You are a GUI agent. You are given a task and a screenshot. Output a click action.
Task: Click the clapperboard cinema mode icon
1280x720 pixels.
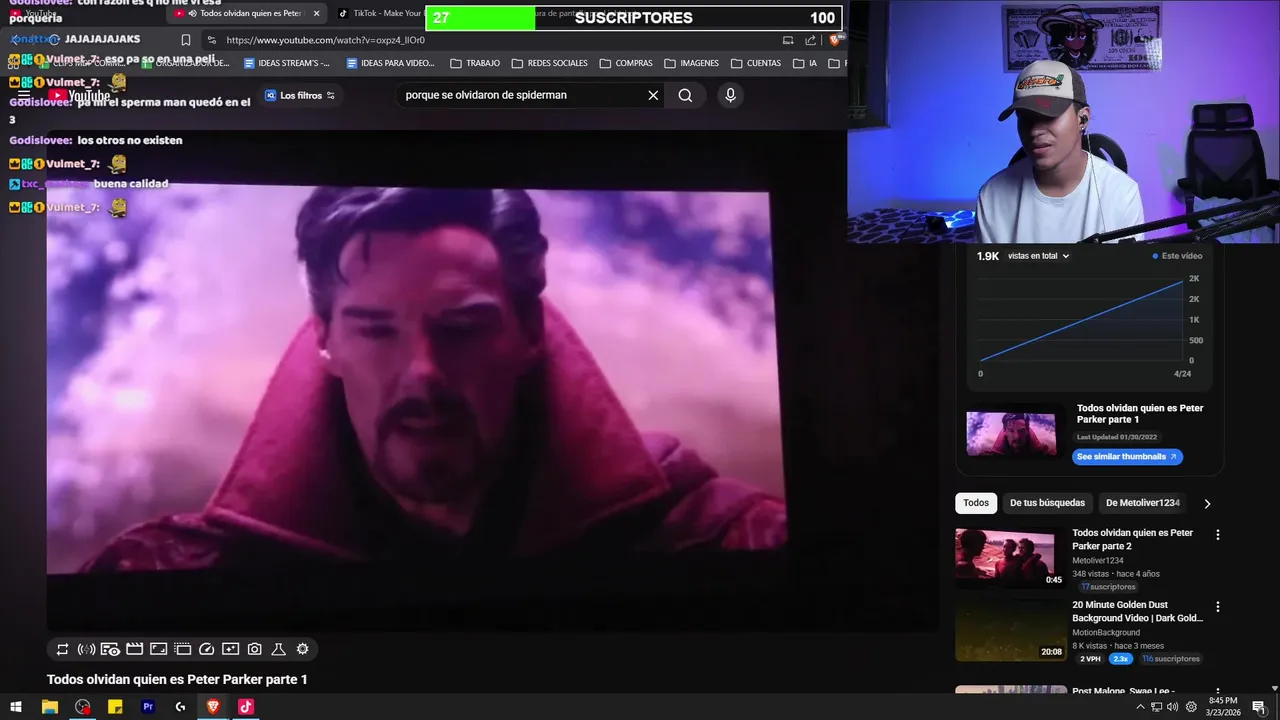click(134, 649)
